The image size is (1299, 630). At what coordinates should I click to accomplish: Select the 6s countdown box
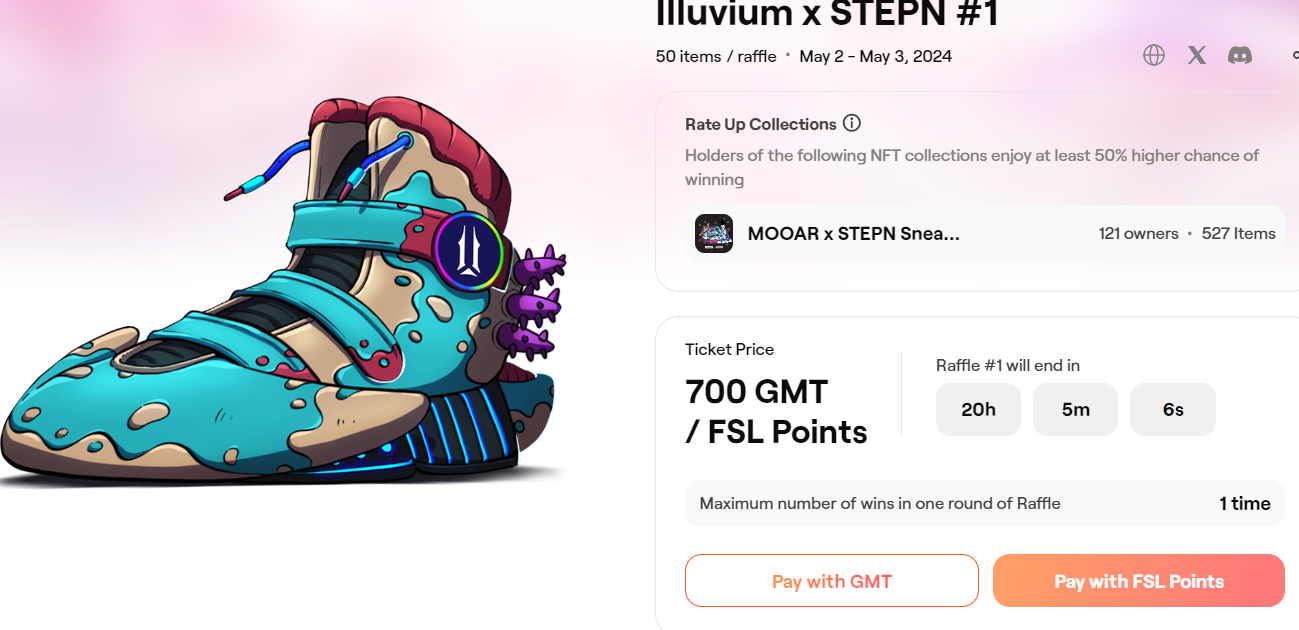pyautogui.click(x=1173, y=409)
